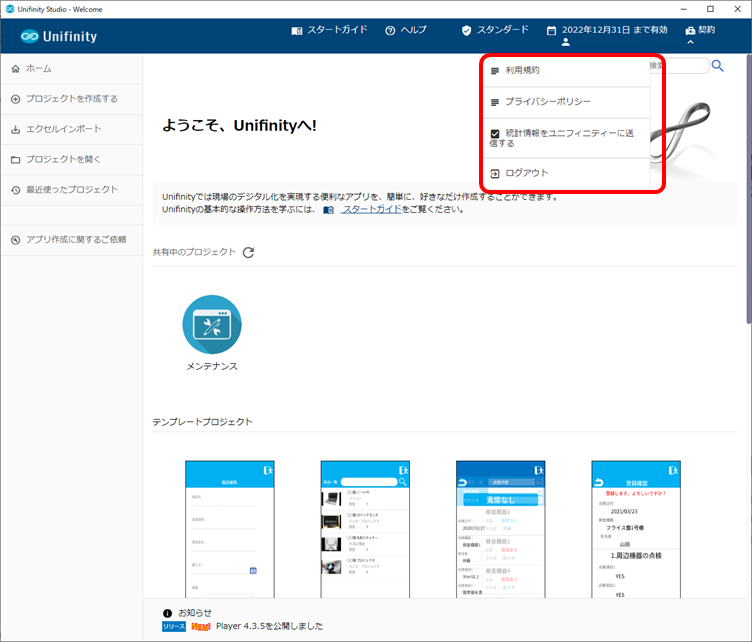Screen dimensions: 752x642
Task: Select プロジェクトを作成する in sidebar
Action: coord(71,99)
